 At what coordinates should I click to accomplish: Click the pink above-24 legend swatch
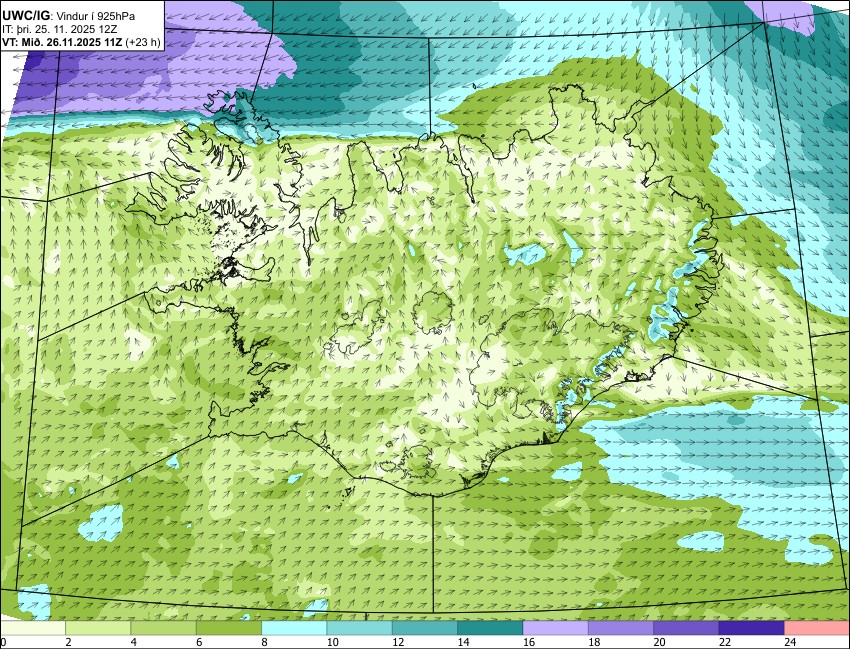tap(817, 628)
